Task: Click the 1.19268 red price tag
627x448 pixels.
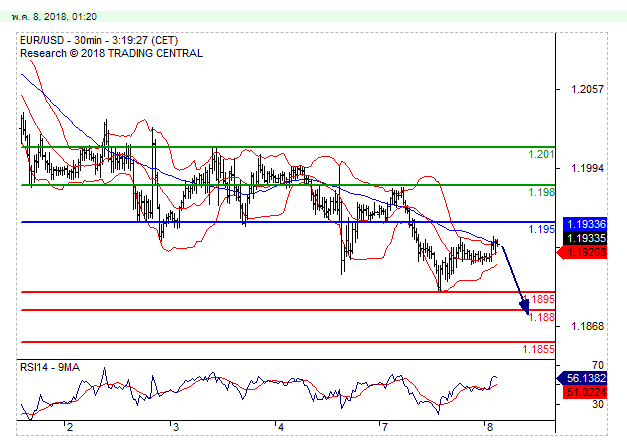Action: coord(585,253)
